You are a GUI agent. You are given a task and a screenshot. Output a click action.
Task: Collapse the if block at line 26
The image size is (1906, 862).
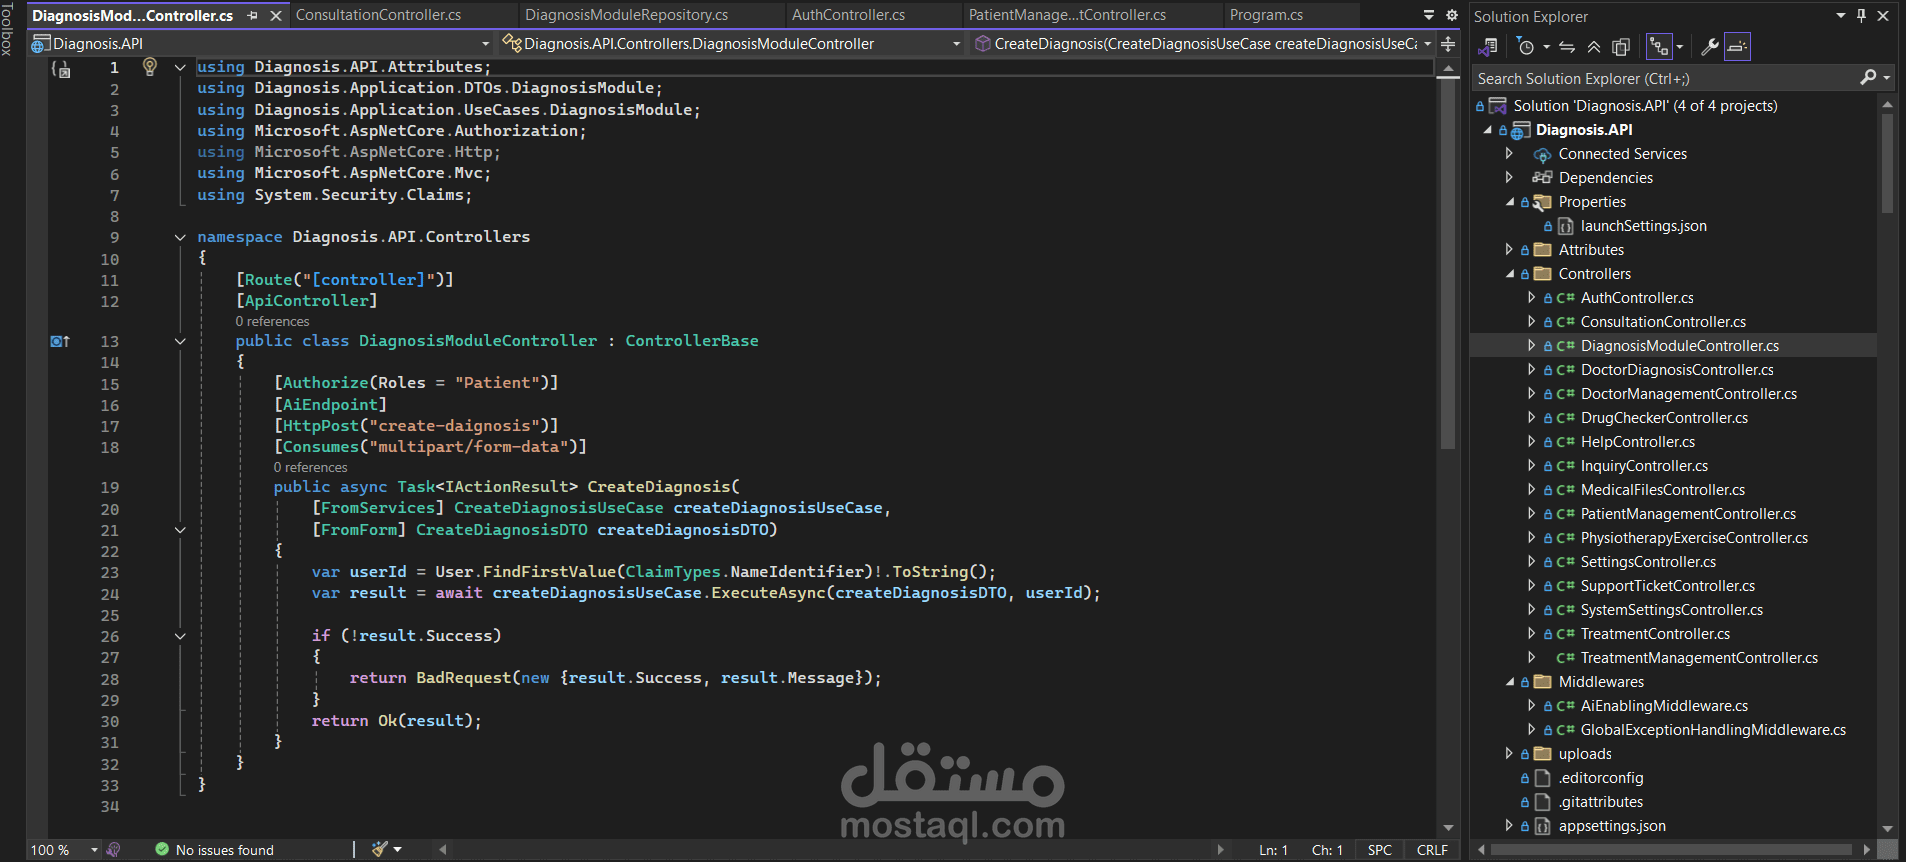pos(180,636)
